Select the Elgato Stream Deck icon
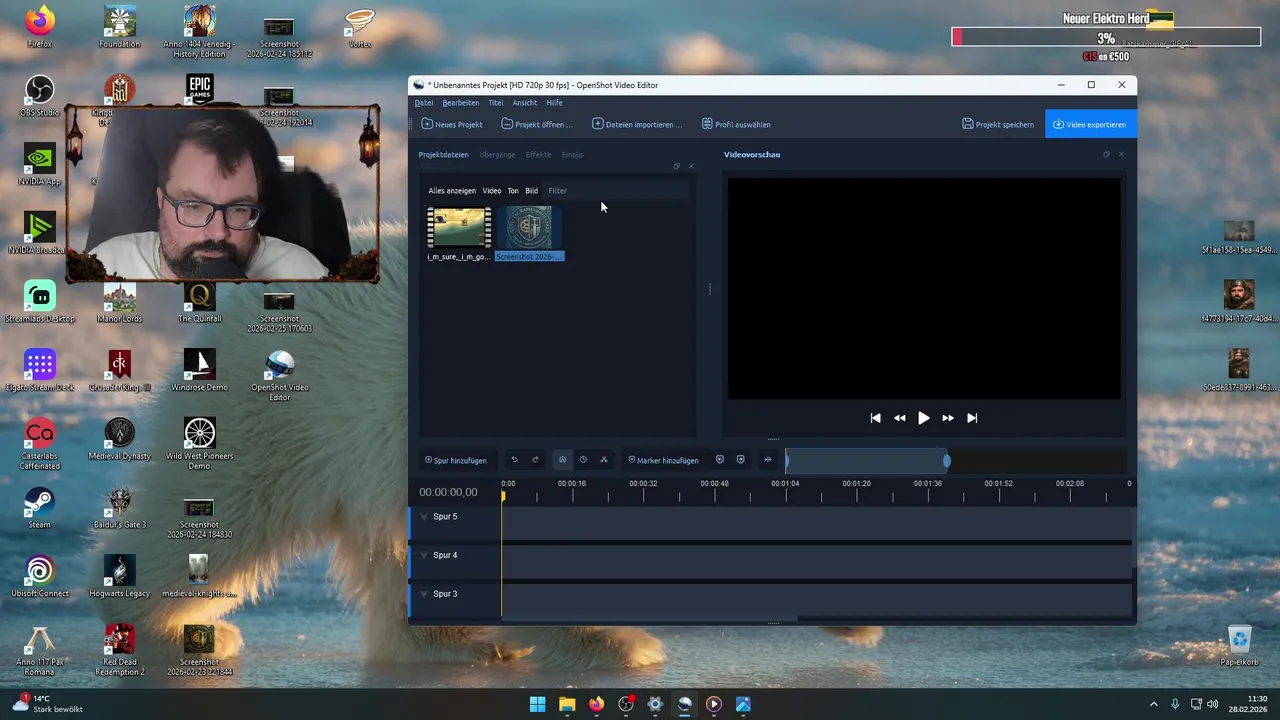The height and width of the screenshot is (720, 1280). point(39,372)
